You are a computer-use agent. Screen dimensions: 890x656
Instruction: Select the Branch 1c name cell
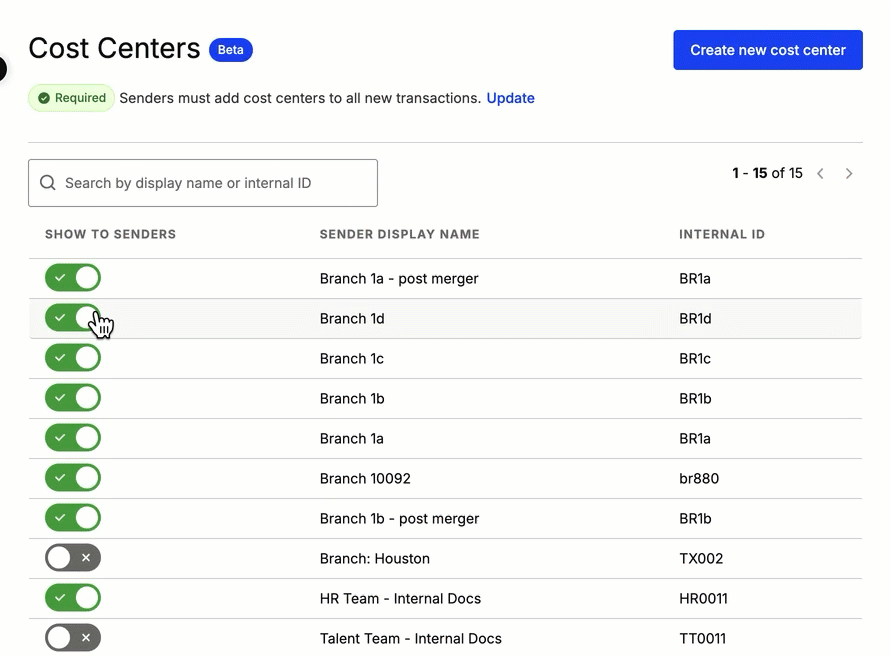point(352,359)
